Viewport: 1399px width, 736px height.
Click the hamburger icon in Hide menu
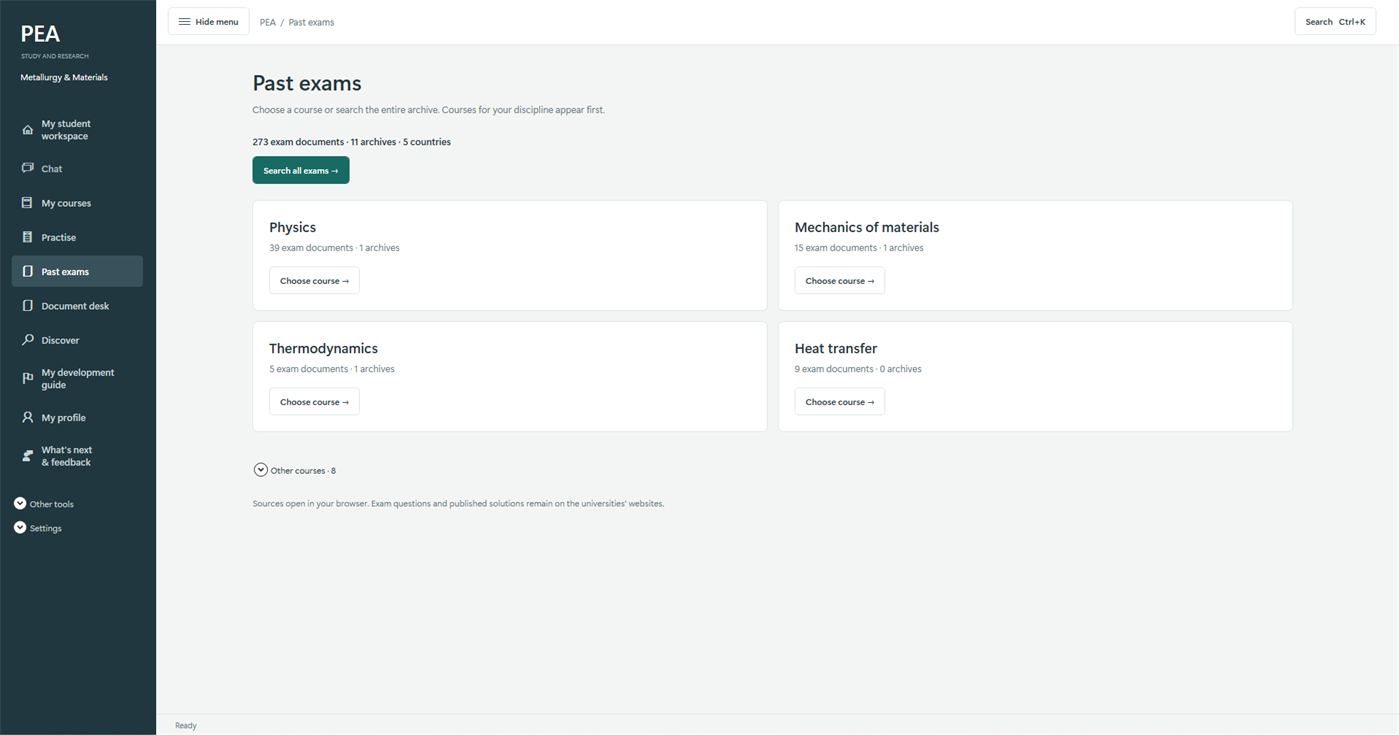184,22
